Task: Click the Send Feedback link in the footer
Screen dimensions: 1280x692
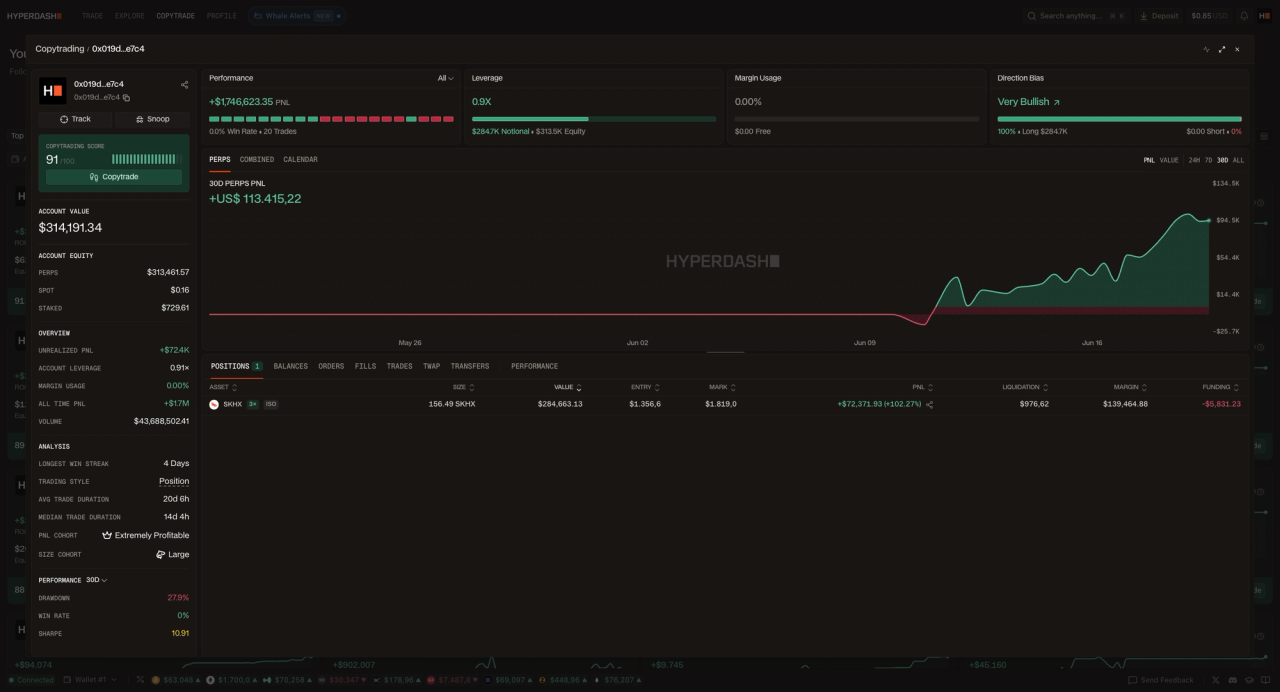Action: point(1159,680)
